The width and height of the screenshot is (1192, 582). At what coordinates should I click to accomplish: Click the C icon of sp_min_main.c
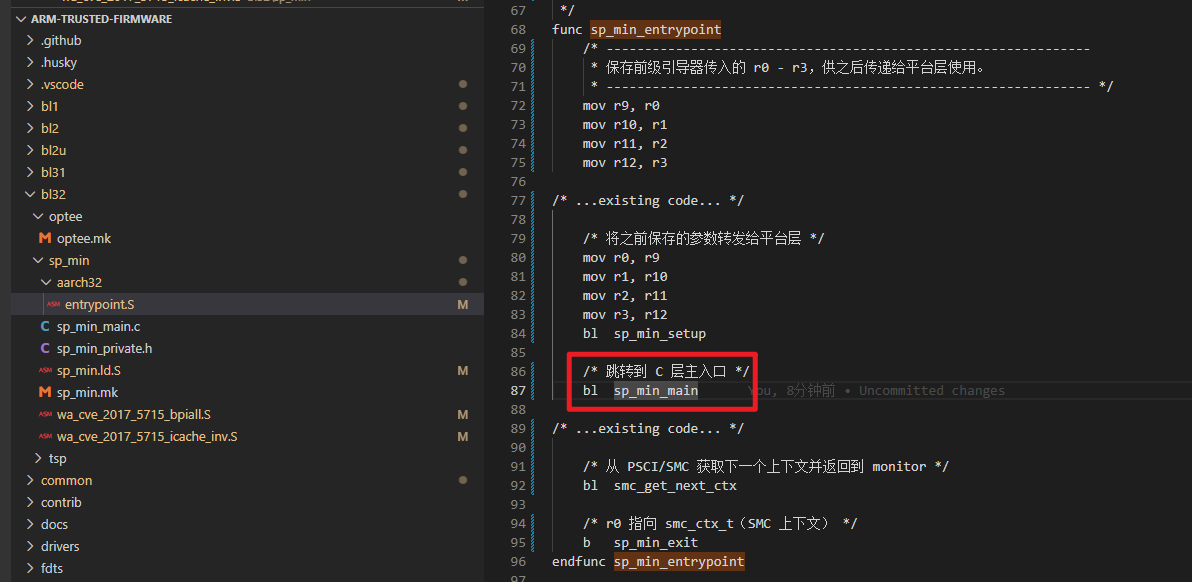coord(45,327)
